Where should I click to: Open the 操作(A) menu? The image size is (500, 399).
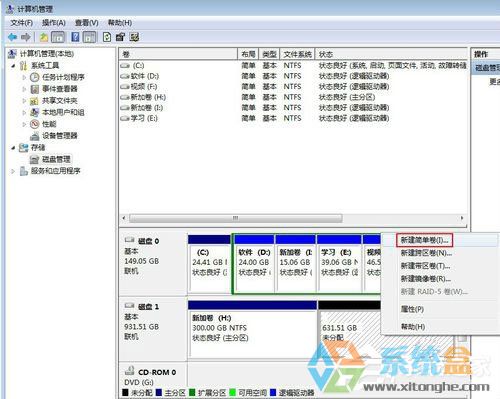[x=54, y=23]
